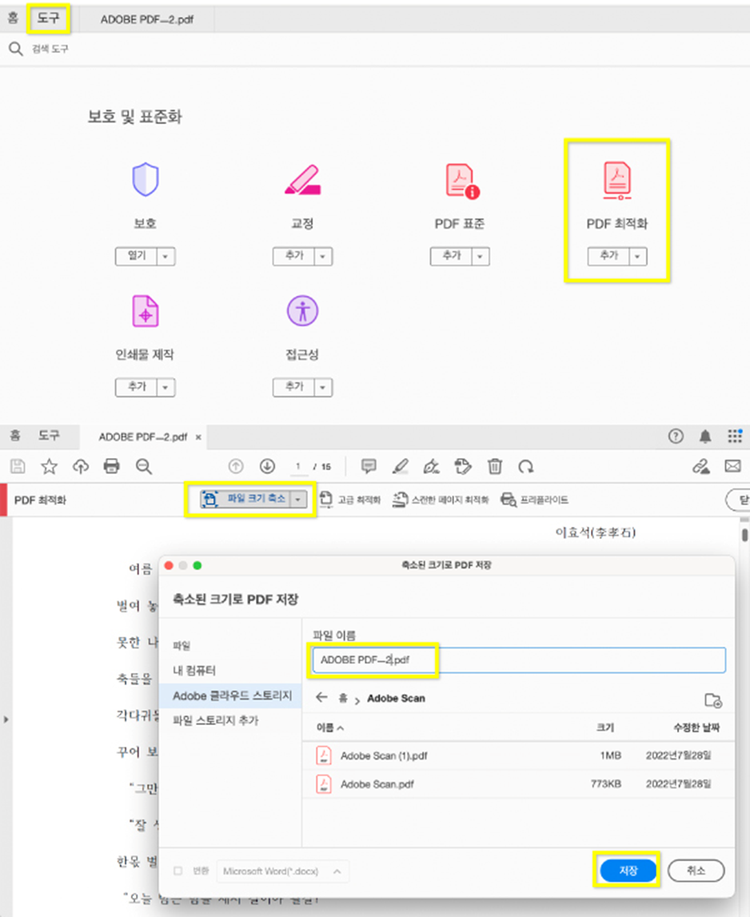This screenshot has height=917, width=750.
Task: Click the 파일 크기 축소 button
Action: point(246,499)
